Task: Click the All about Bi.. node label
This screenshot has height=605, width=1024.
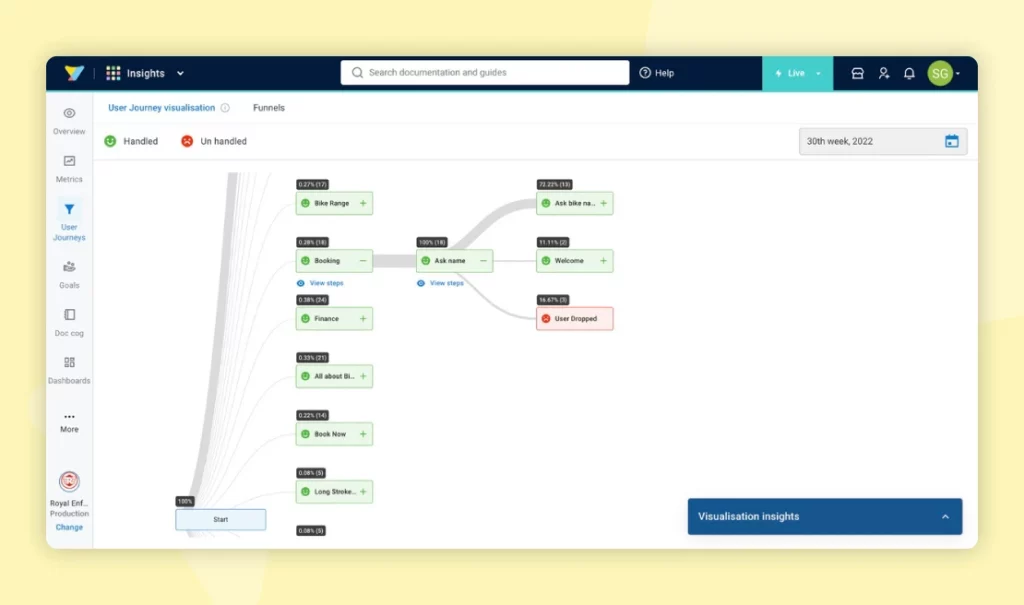Action: pyautogui.click(x=334, y=376)
